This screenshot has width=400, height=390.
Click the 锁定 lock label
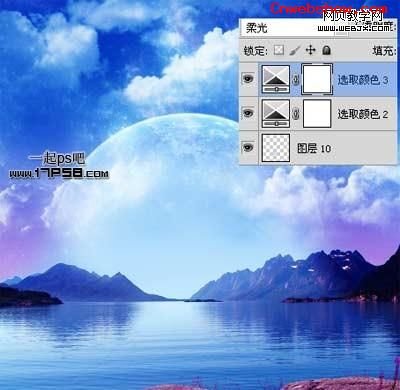pyautogui.click(x=256, y=51)
